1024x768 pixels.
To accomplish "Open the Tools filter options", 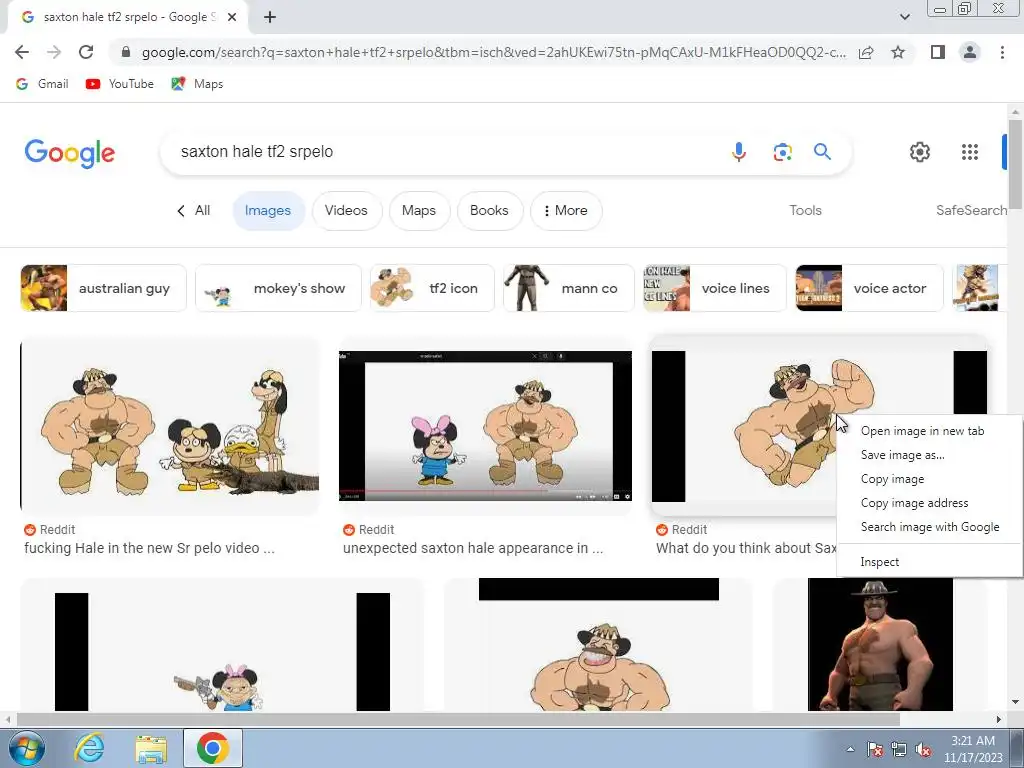I will 805,210.
